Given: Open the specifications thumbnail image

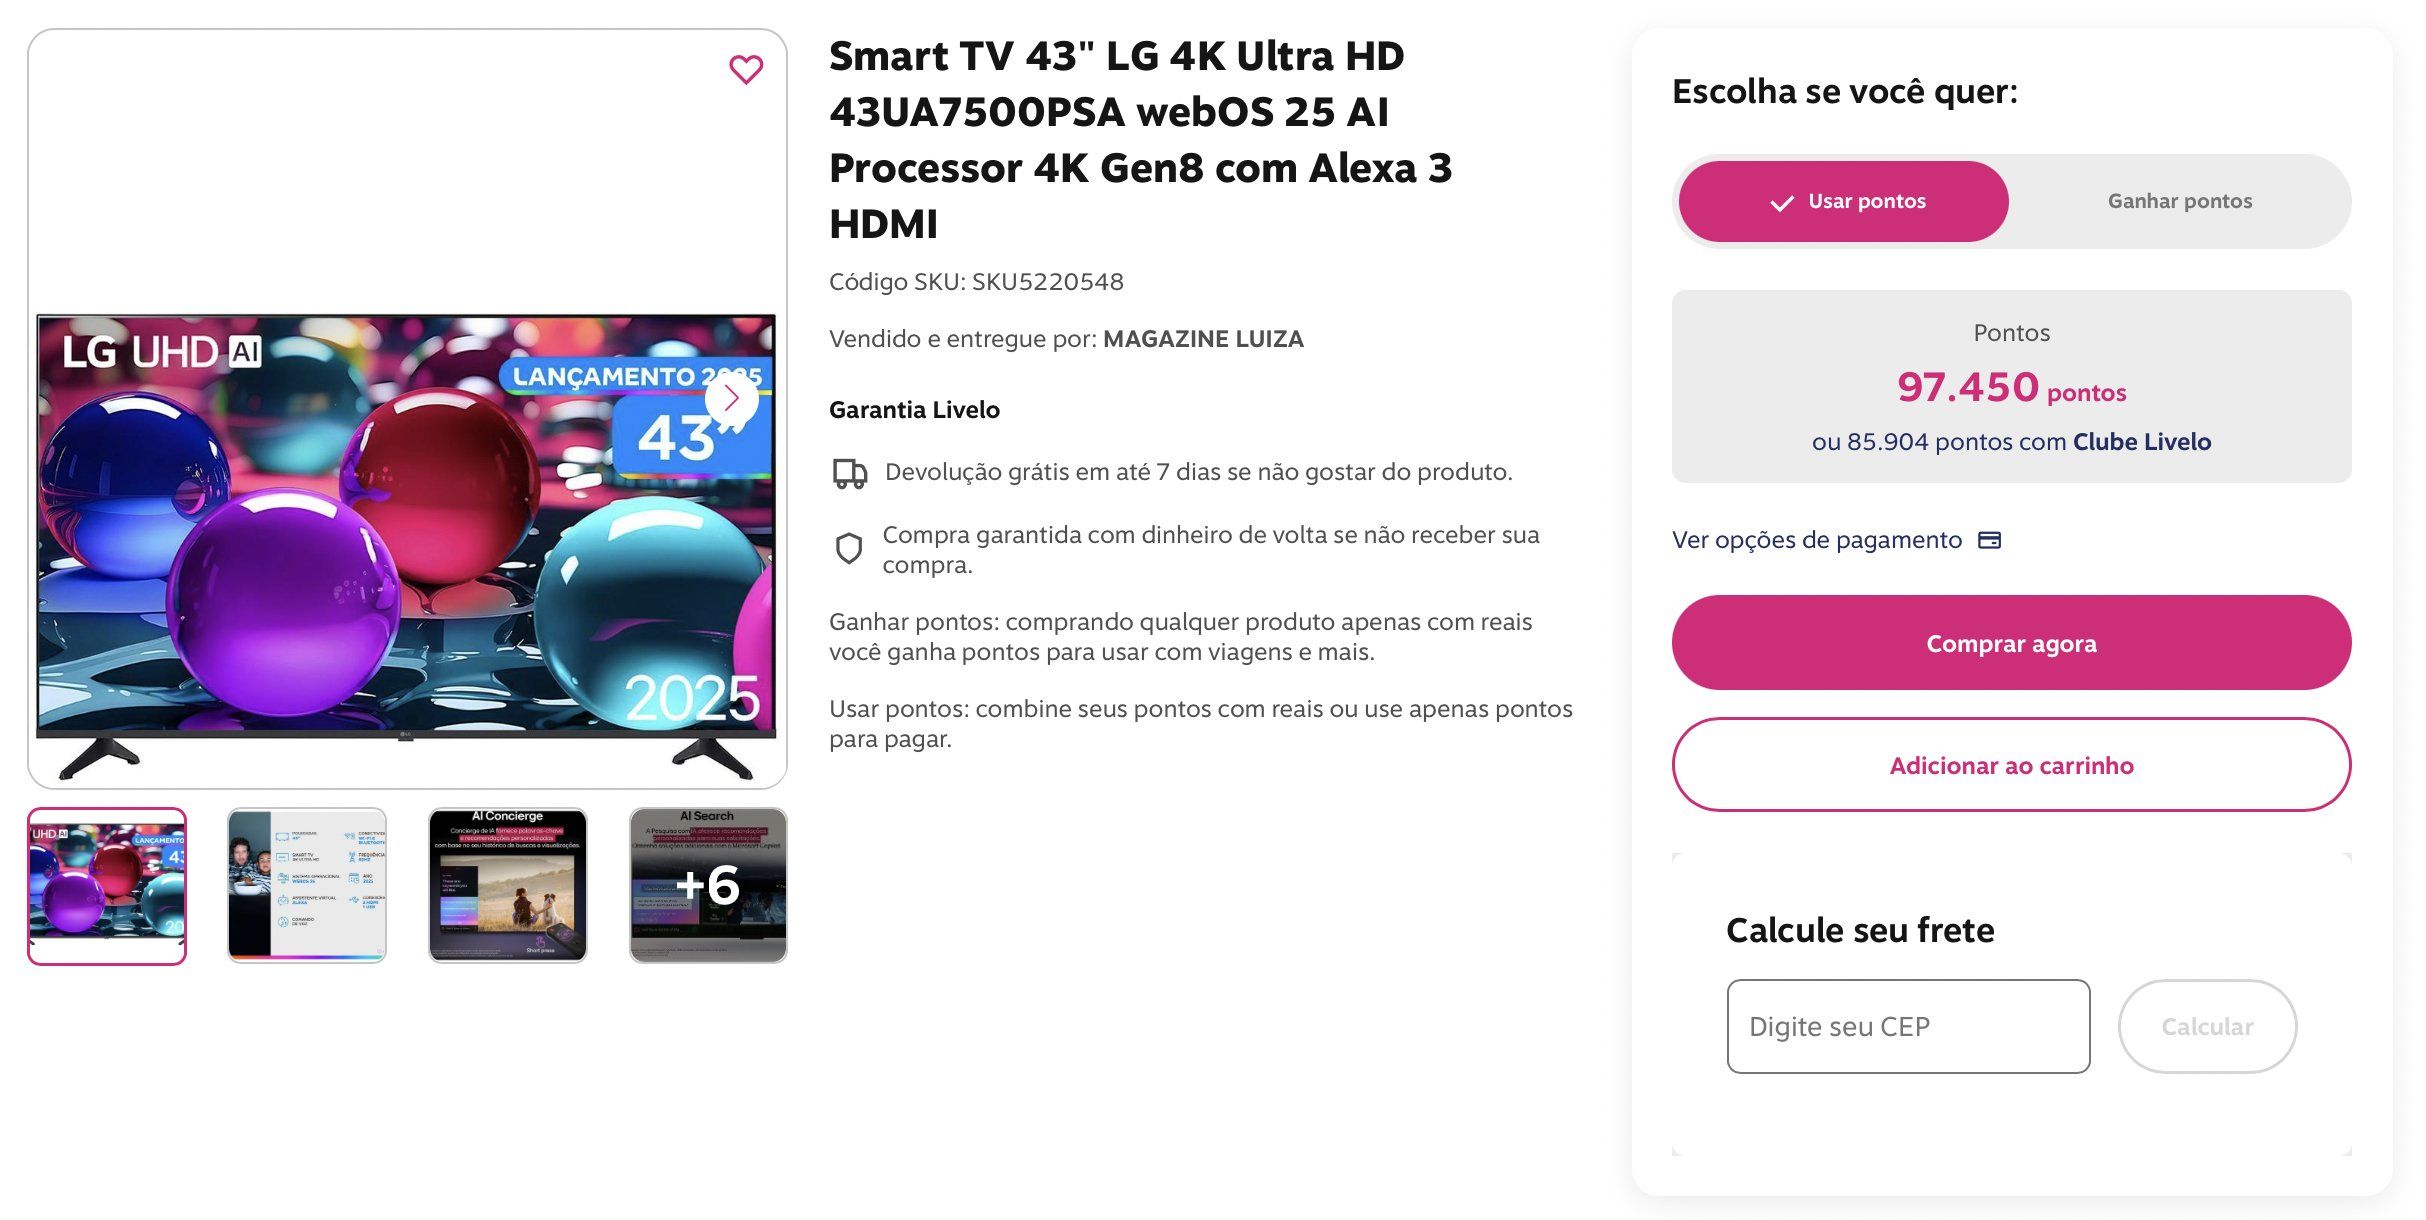Looking at the screenshot, I should click(x=307, y=886).
